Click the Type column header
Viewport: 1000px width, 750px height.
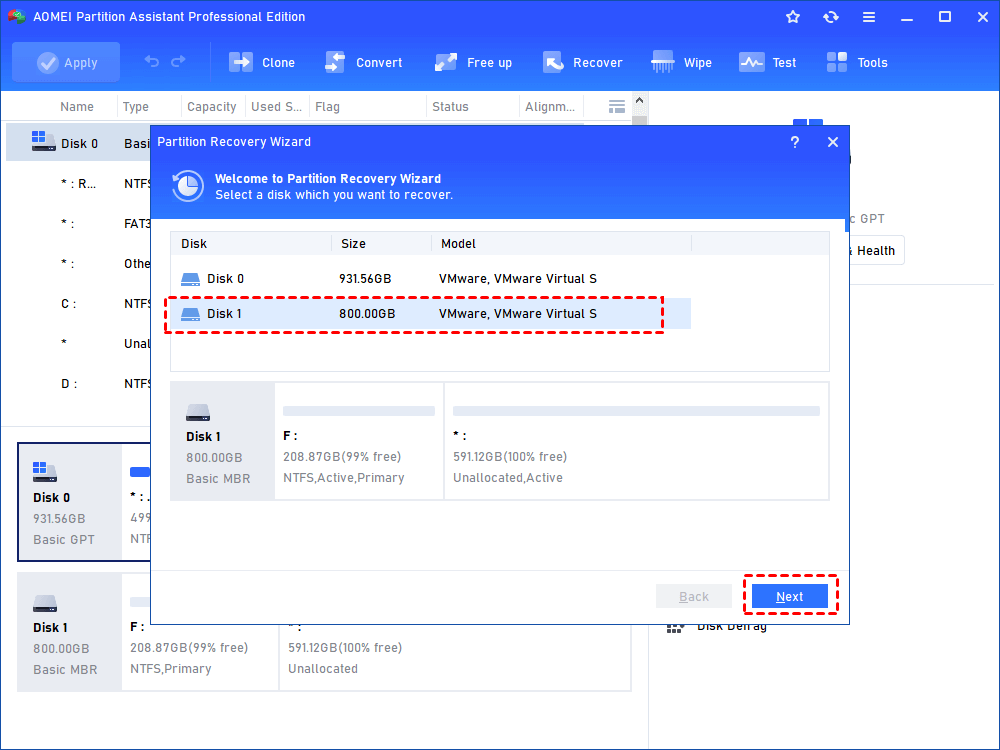point(135,107)
